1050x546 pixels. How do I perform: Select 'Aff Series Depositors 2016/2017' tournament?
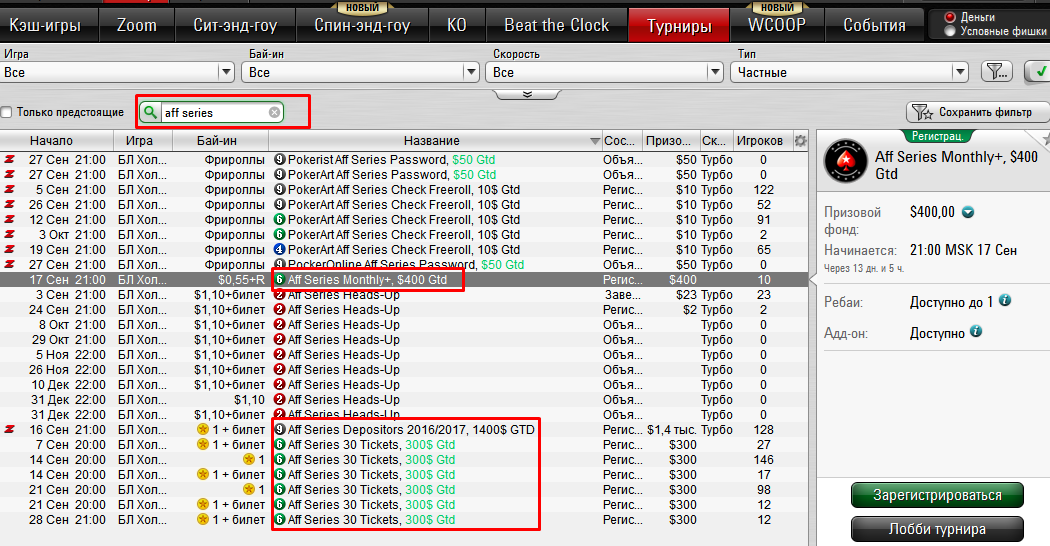click(404, 429)
